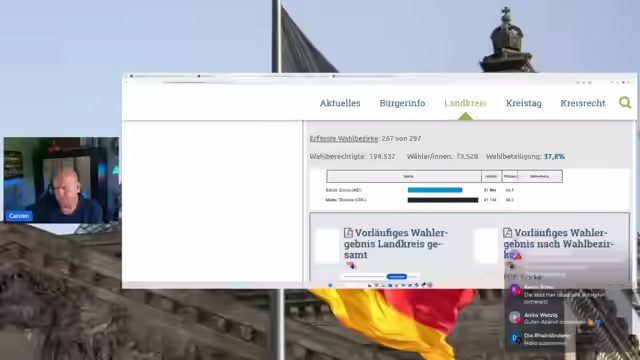The width and height of the screenshot is (640, 360).
Task: Click the Carsten name label on webcam
Action: (19, 216)
